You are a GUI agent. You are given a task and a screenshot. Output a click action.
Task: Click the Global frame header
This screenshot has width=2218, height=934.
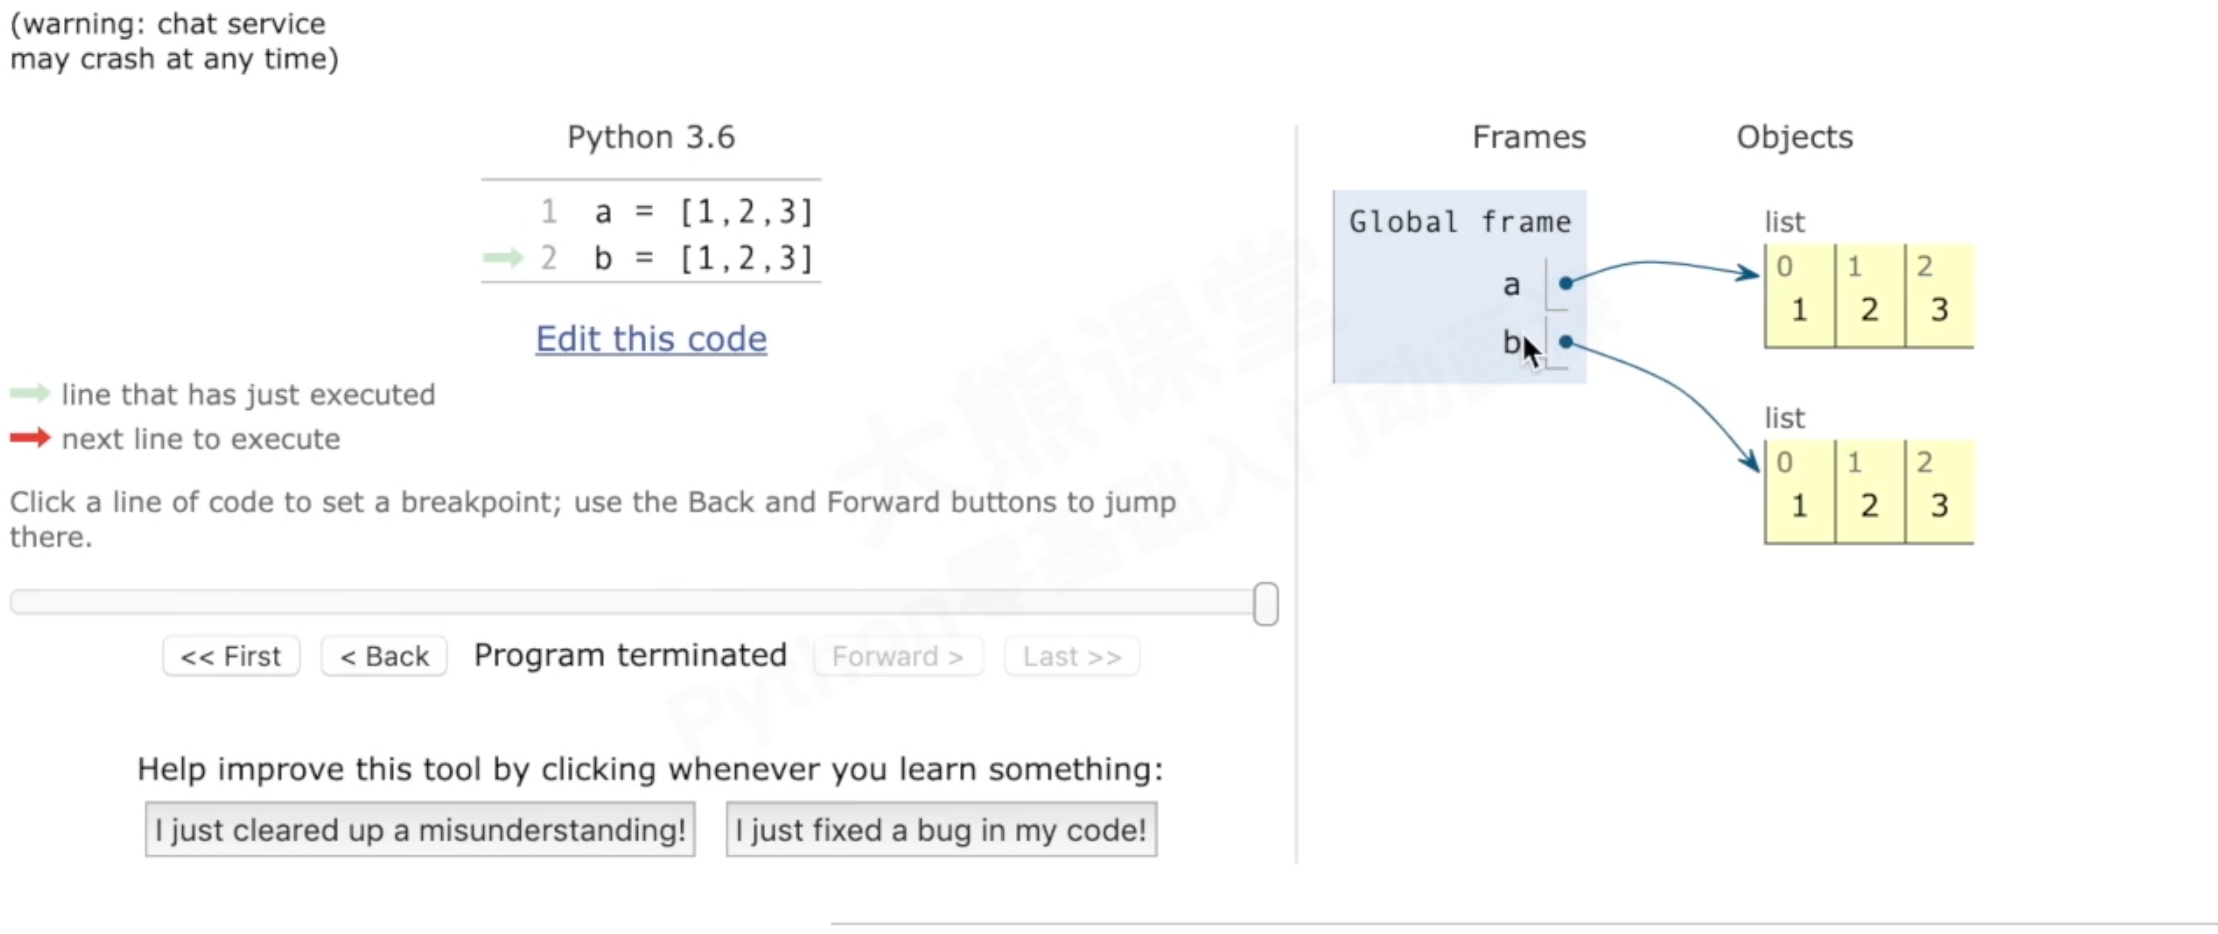tap(1459, 222)
